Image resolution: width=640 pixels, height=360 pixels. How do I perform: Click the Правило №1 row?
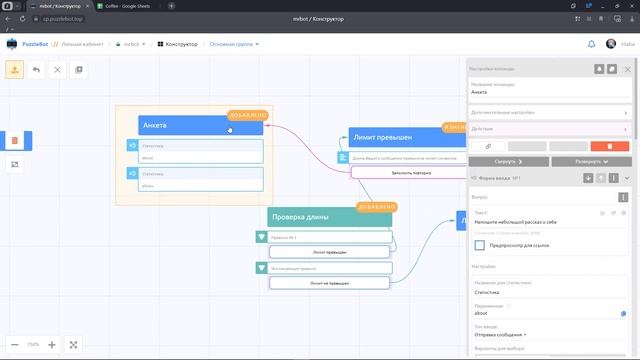click(x=330, y=237)
